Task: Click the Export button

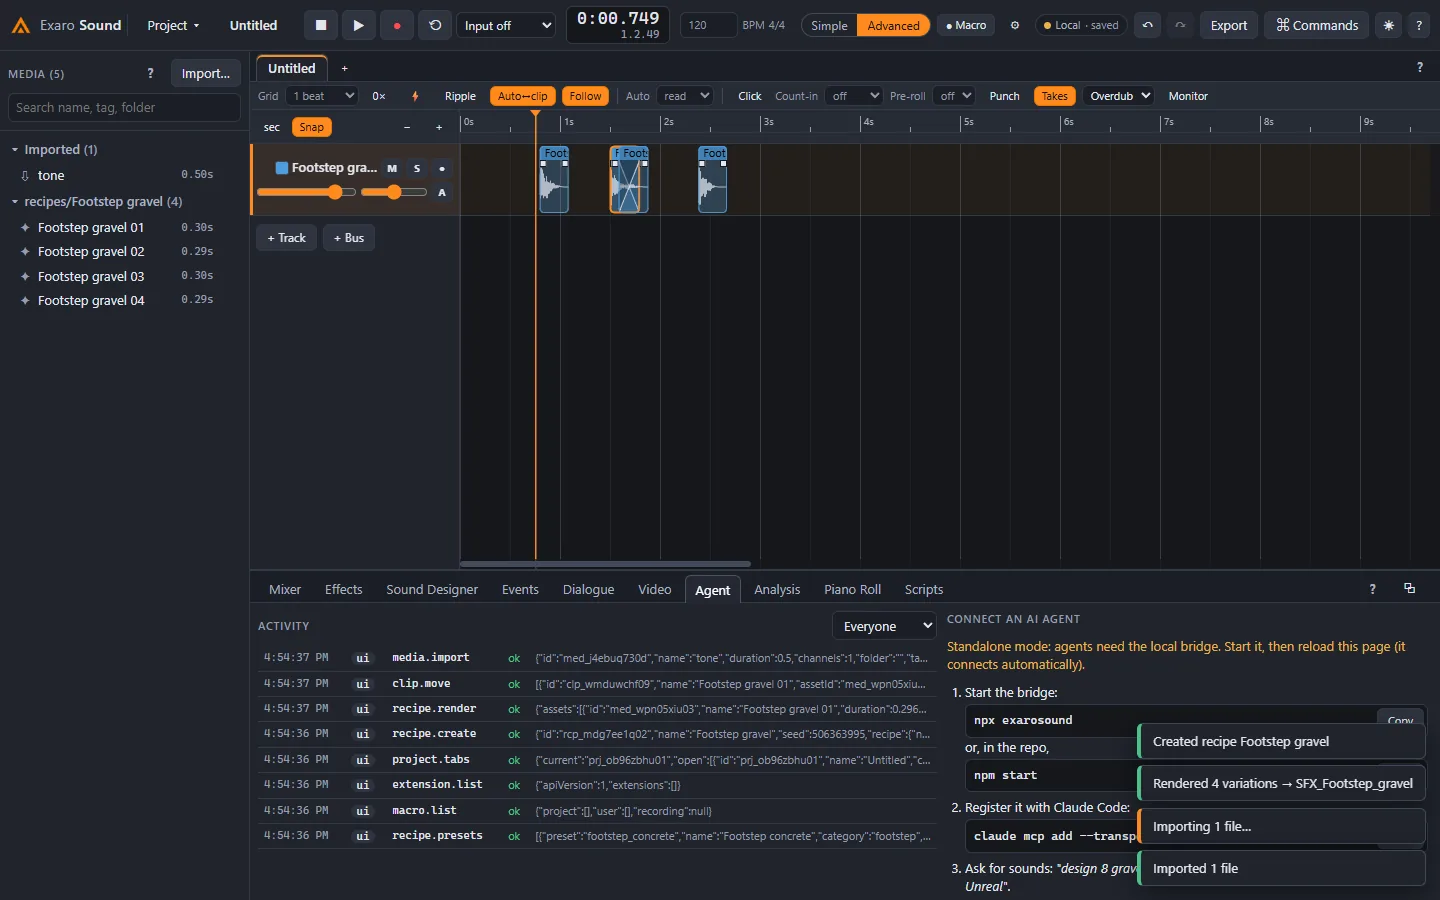Action: 1228,25
